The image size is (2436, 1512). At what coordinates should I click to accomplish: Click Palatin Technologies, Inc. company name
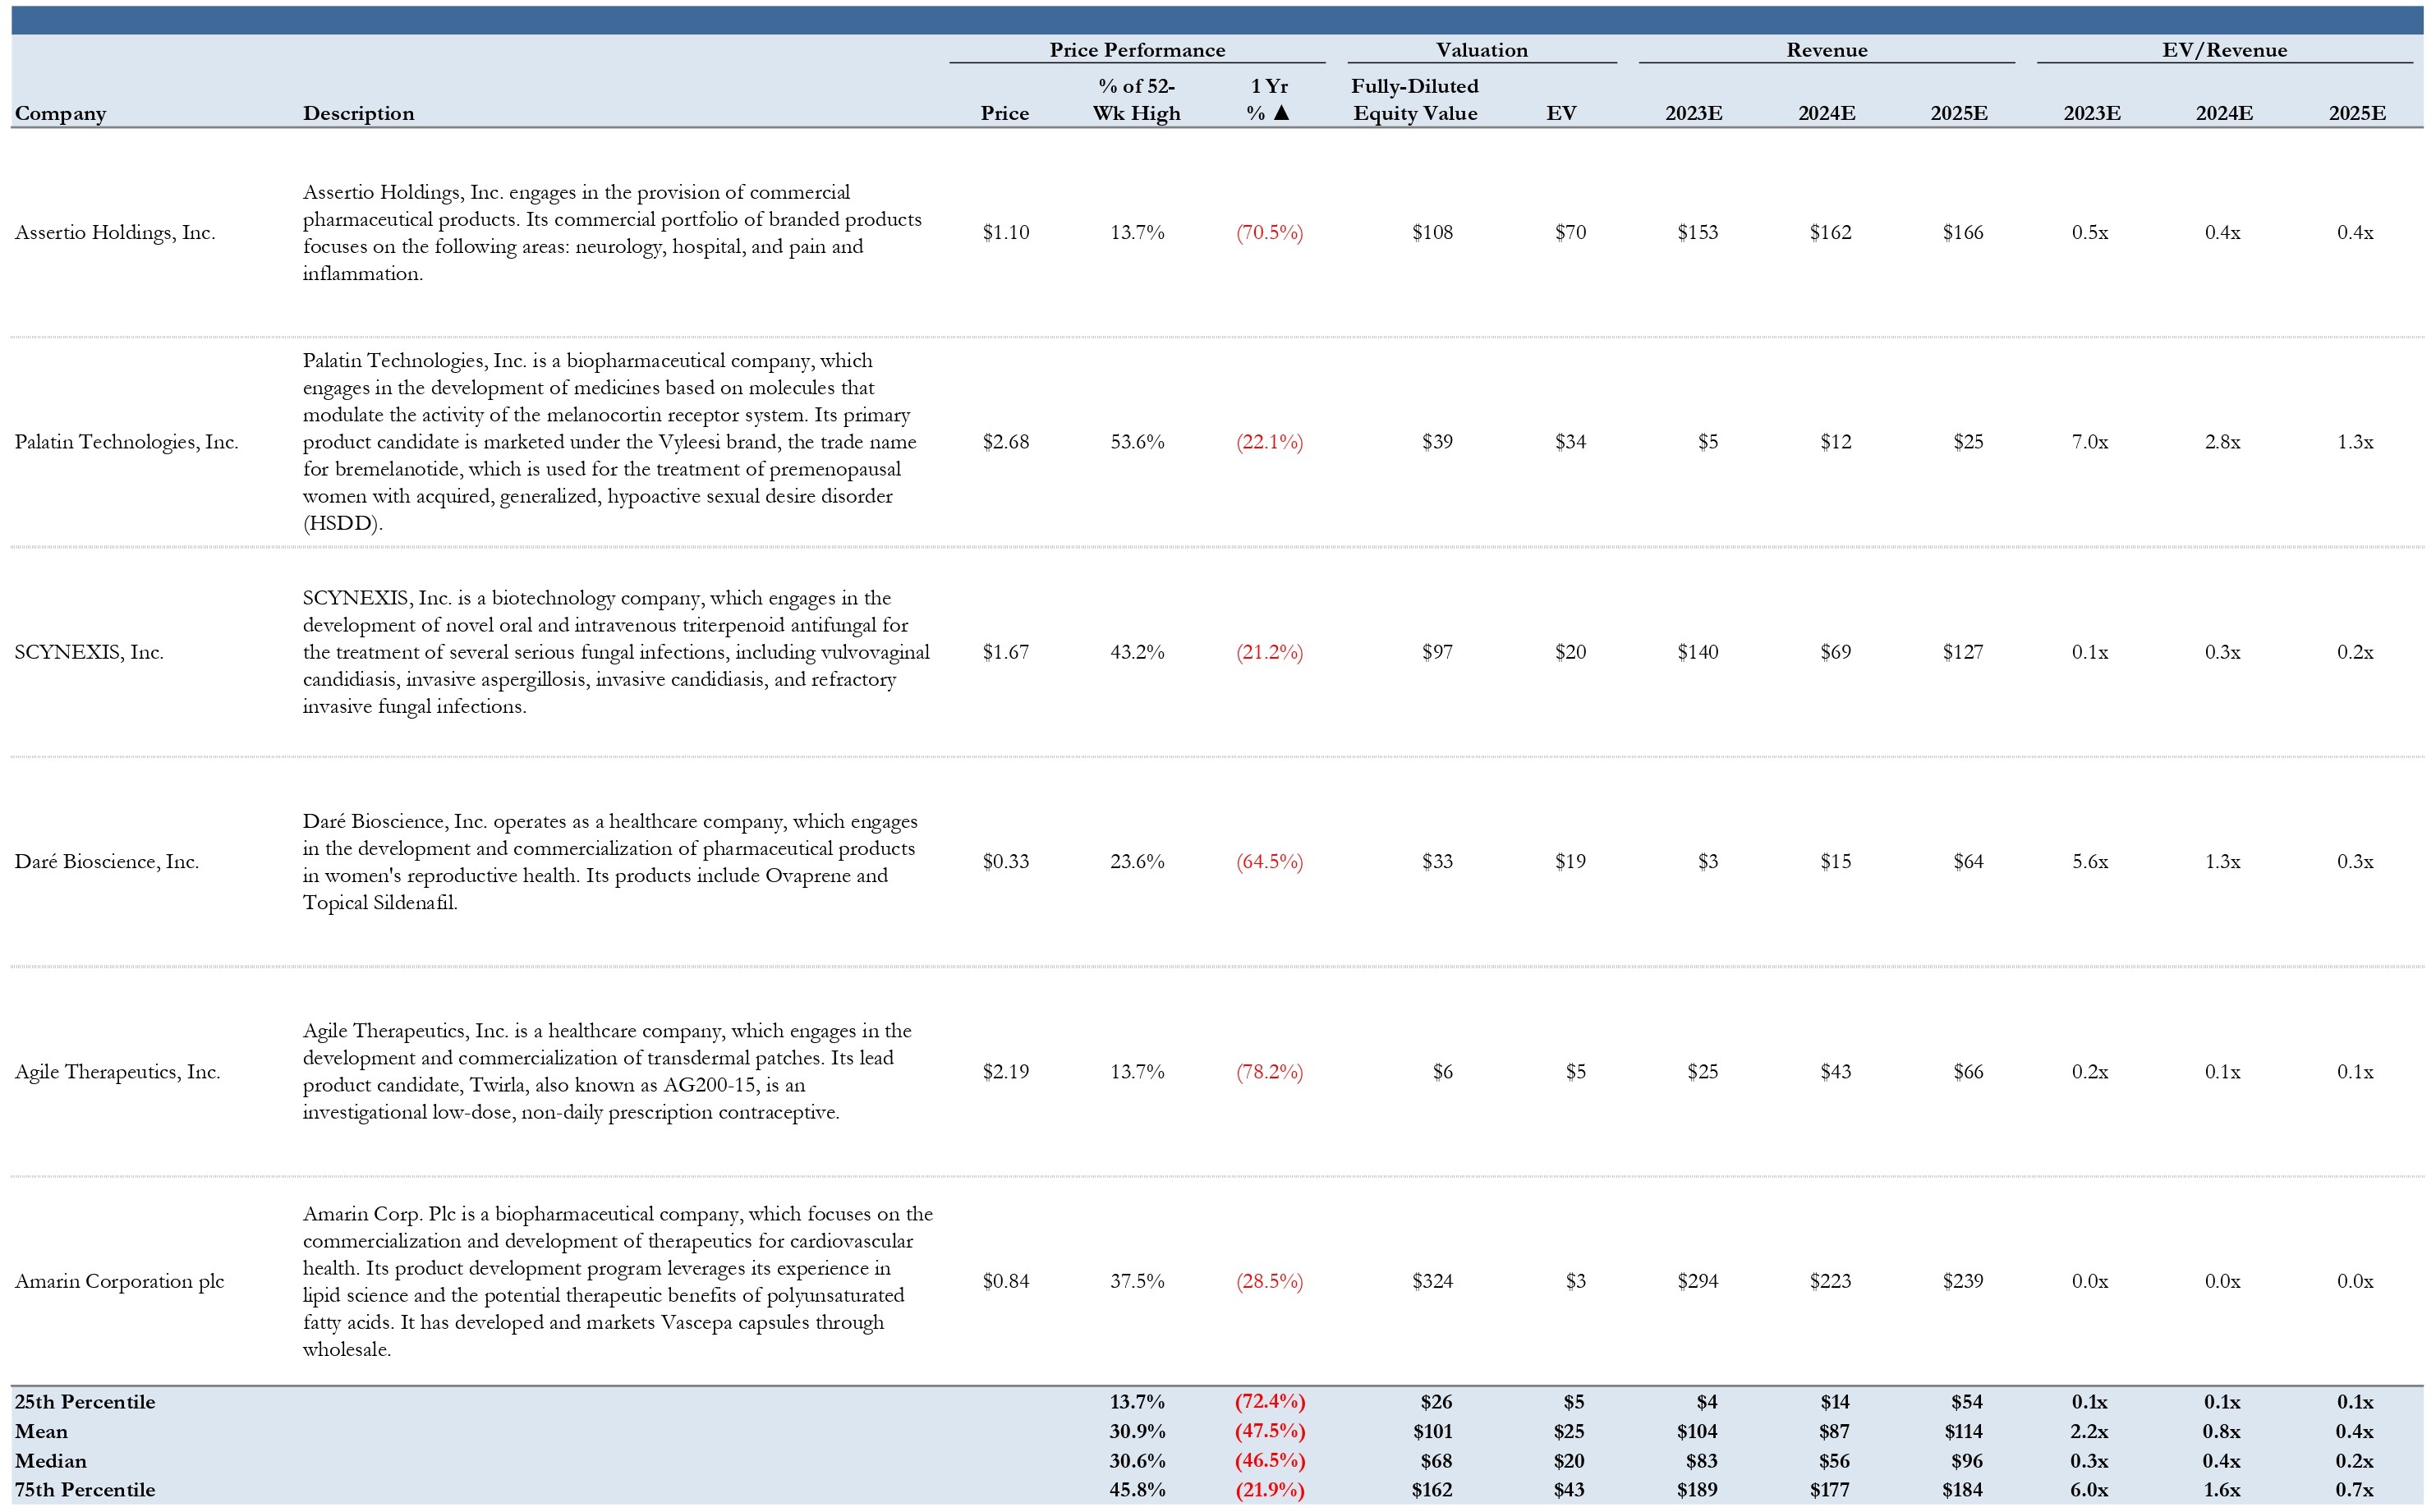[x=126, y=442]
